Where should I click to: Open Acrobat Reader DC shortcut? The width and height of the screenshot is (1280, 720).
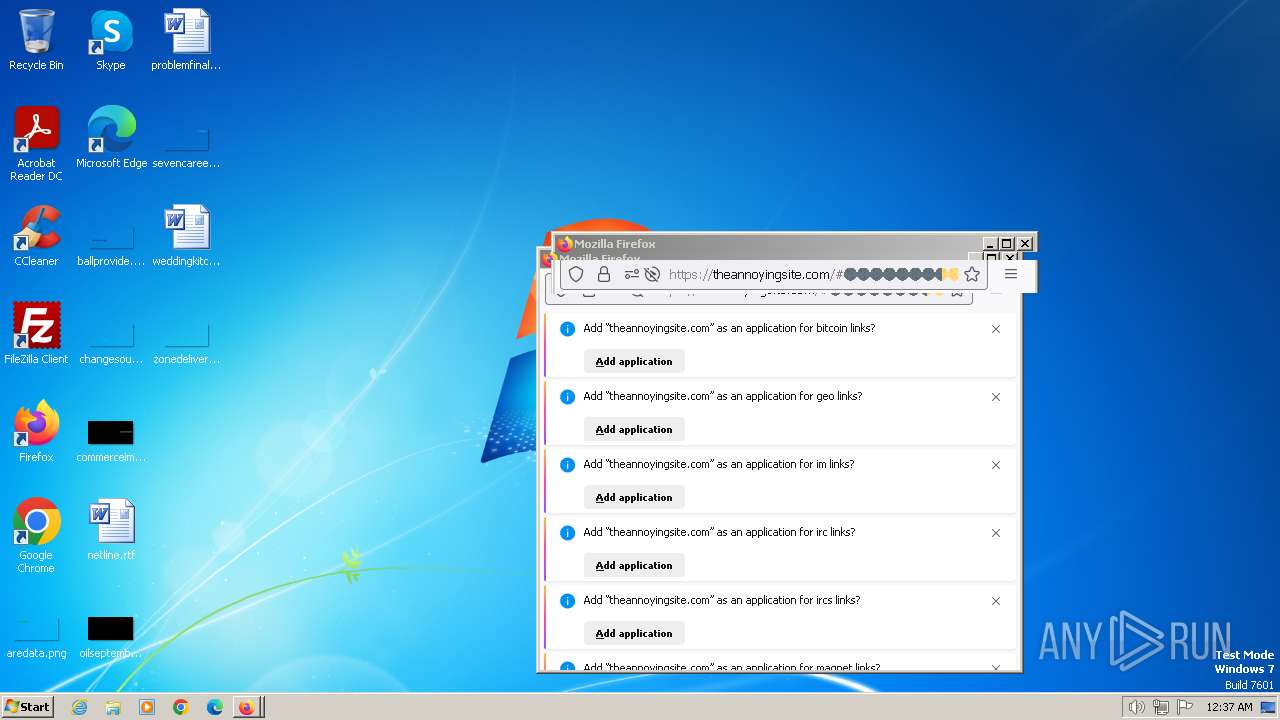click(36, 144)
